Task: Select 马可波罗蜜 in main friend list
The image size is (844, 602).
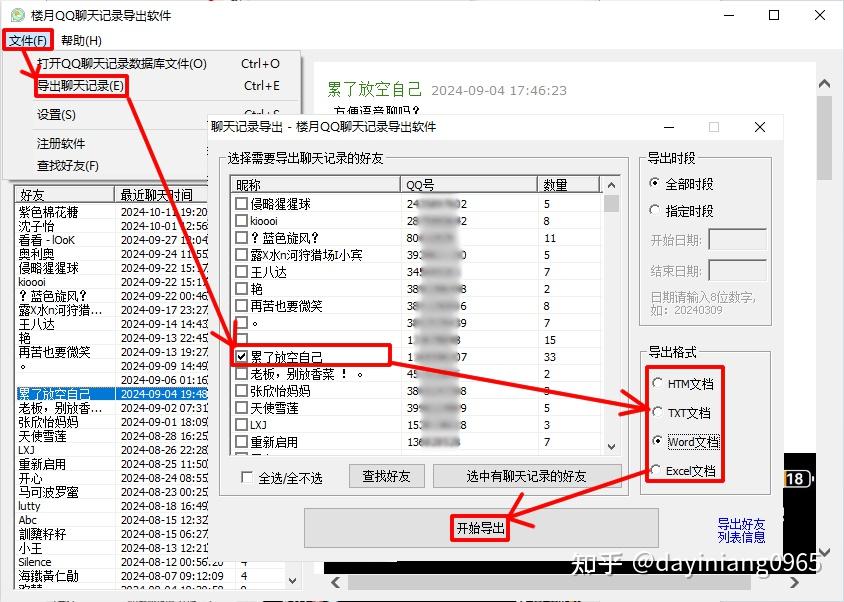Action: pyautogui.click(x=48, y=492)
